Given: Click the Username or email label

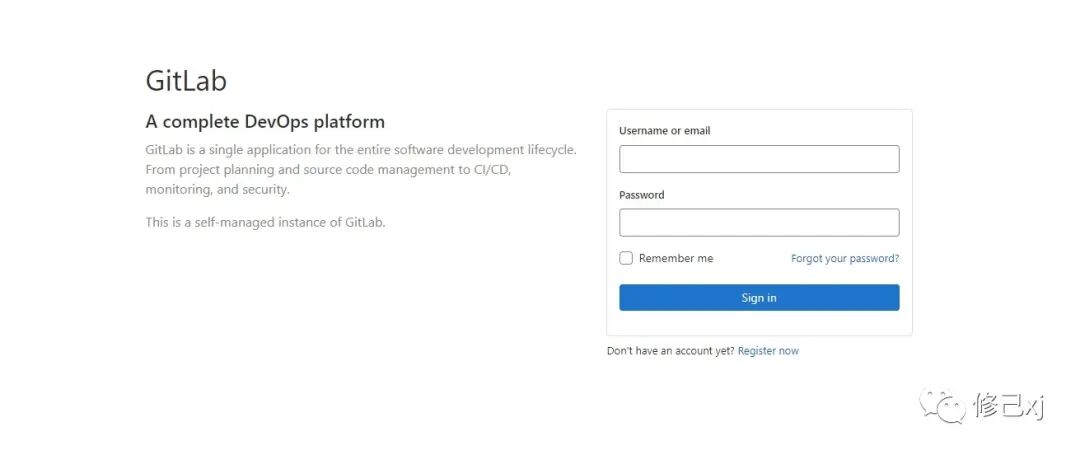Looking at the screenshot, I should pos(665,131).
